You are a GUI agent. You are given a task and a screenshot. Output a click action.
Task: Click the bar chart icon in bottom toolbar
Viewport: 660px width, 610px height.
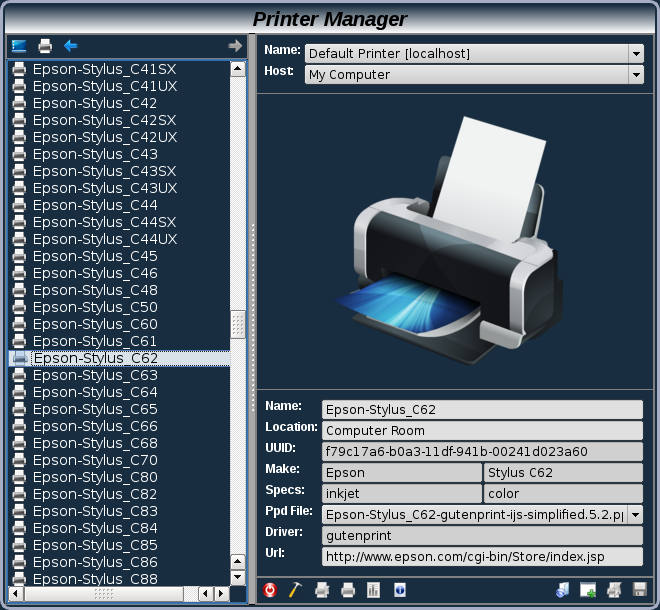(374, 590)
